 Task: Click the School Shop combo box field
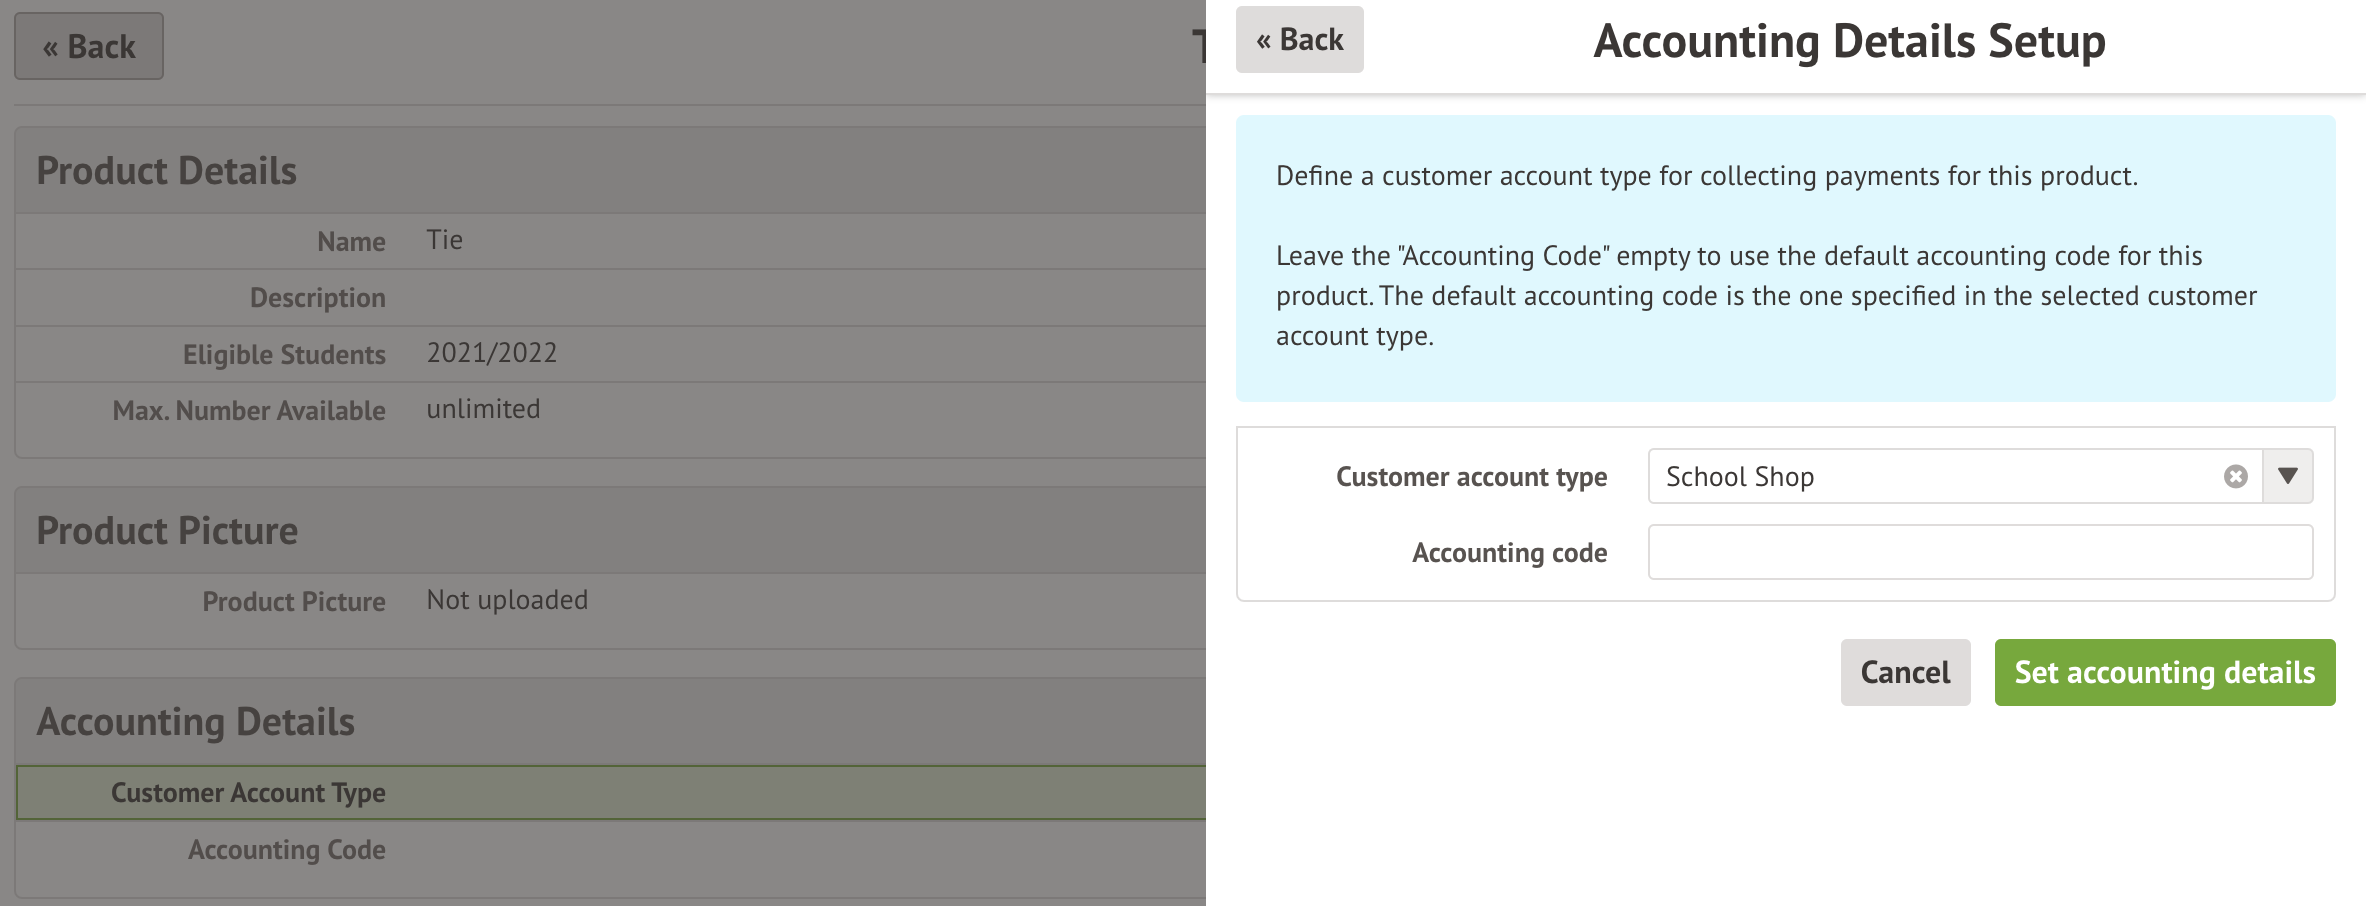tap(1930, 477)
